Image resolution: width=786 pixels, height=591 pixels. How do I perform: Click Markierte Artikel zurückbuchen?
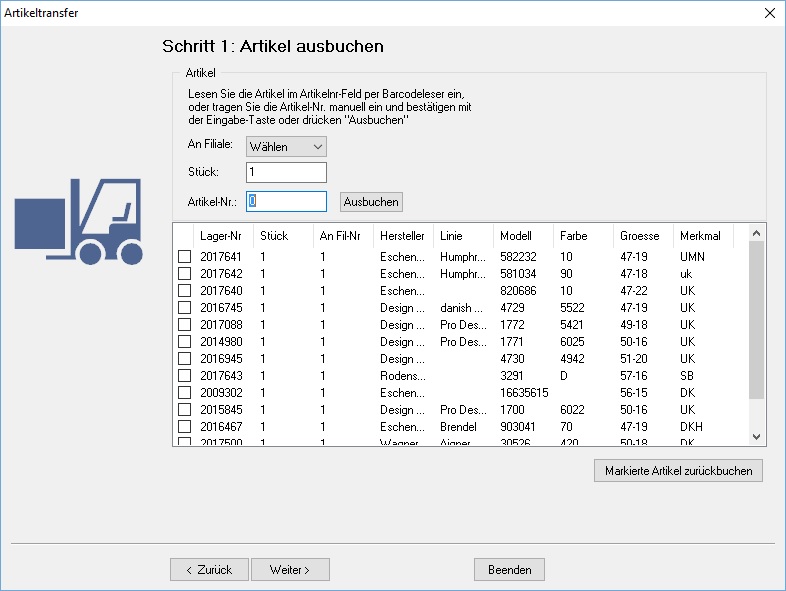(x=678, y=471)
